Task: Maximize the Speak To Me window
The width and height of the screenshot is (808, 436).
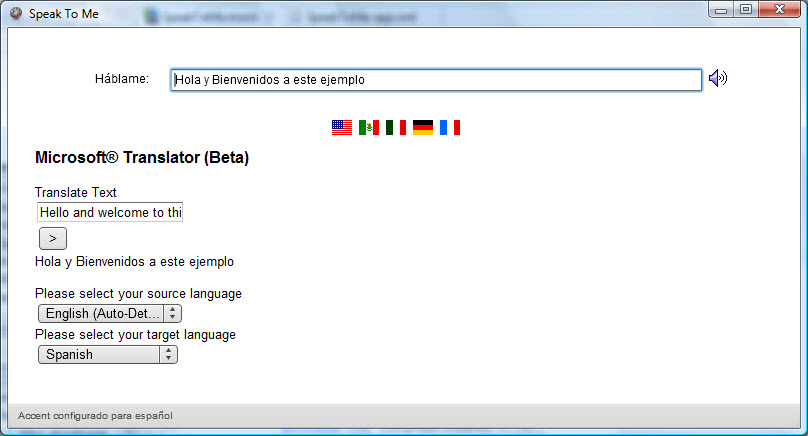Action: click(746, 9)
